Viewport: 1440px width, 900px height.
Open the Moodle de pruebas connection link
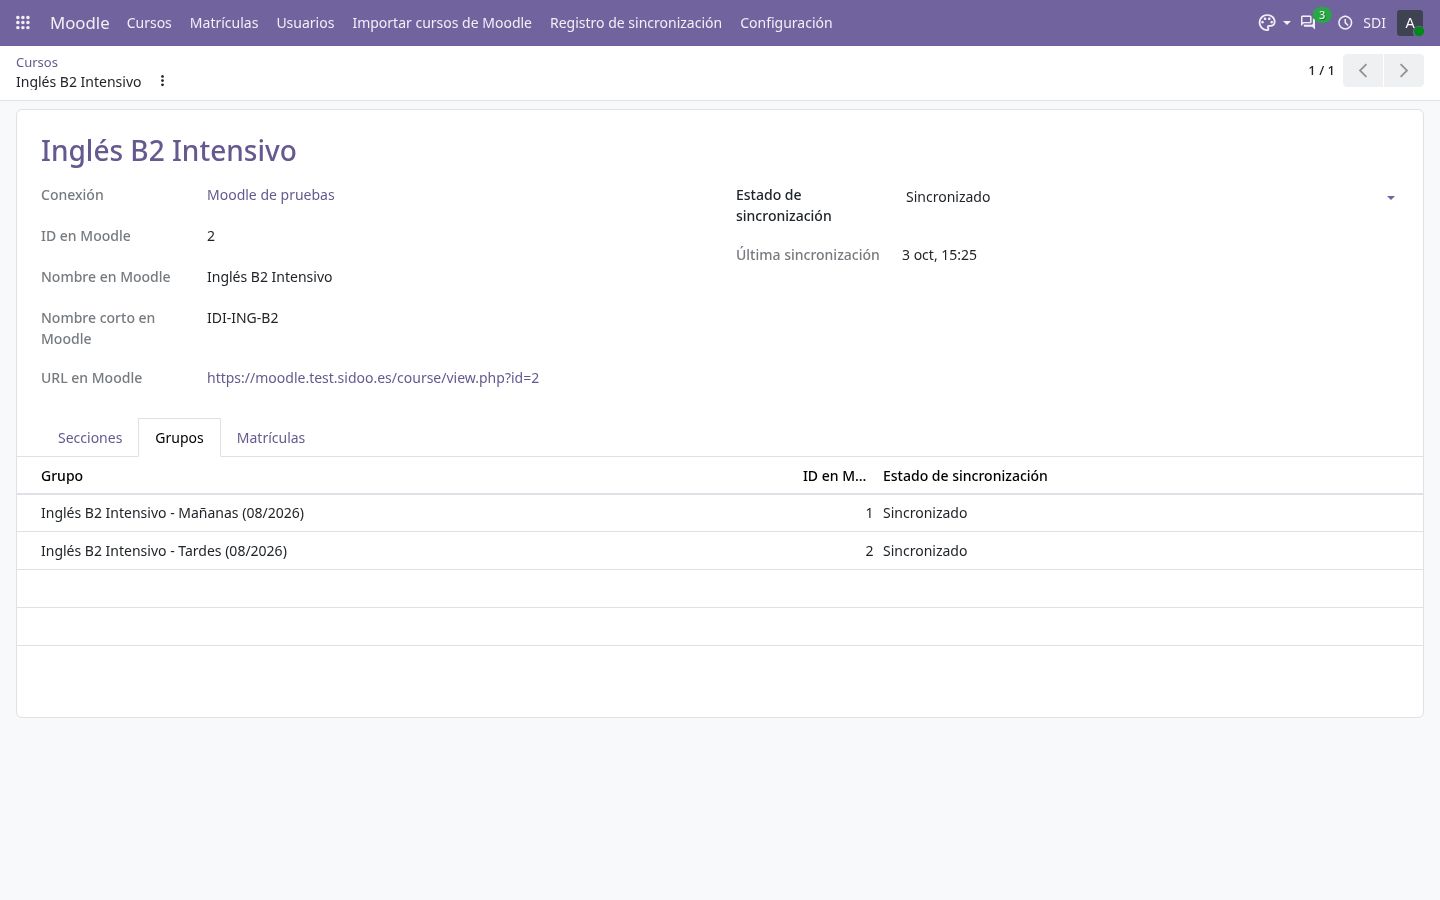pos(271,195)
